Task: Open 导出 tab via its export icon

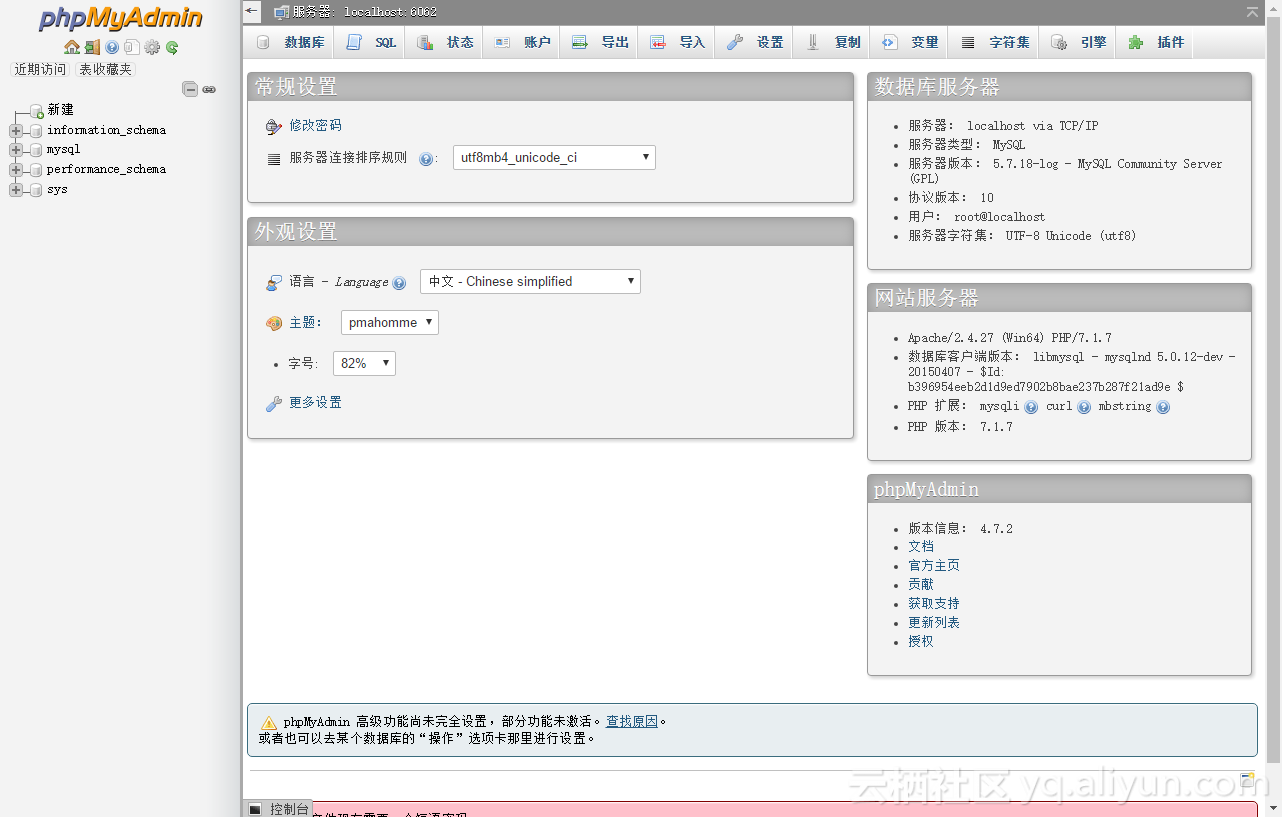Action: click(x=579, y=42)
